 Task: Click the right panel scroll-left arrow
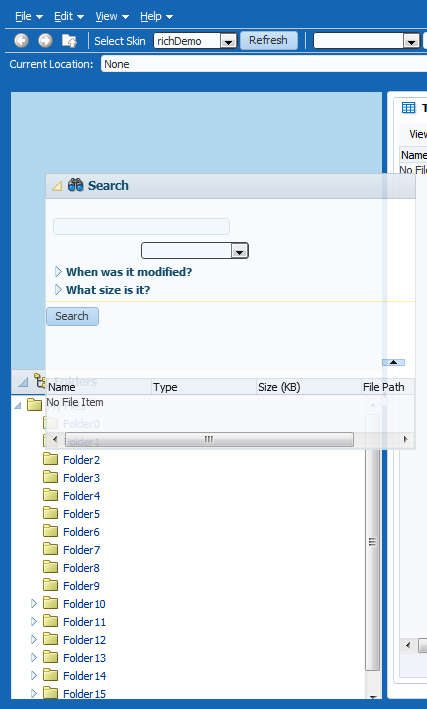pyautogui.click(x=408, y=645)
